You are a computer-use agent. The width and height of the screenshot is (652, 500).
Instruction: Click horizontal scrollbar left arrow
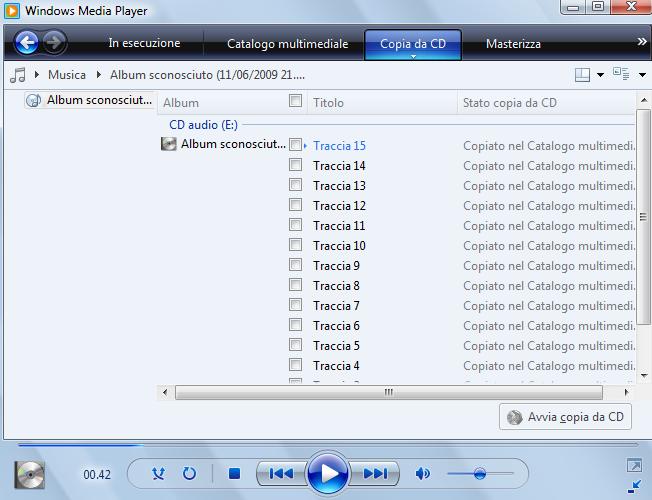click(x=165, y=392)
